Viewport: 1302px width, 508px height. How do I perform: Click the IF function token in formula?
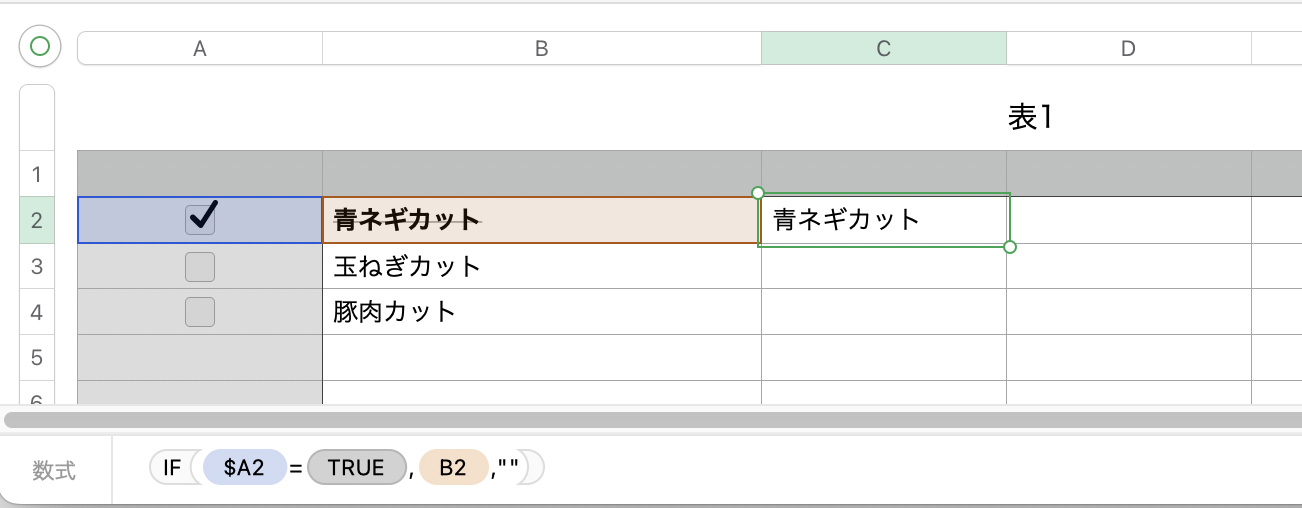tap(172, 468)
